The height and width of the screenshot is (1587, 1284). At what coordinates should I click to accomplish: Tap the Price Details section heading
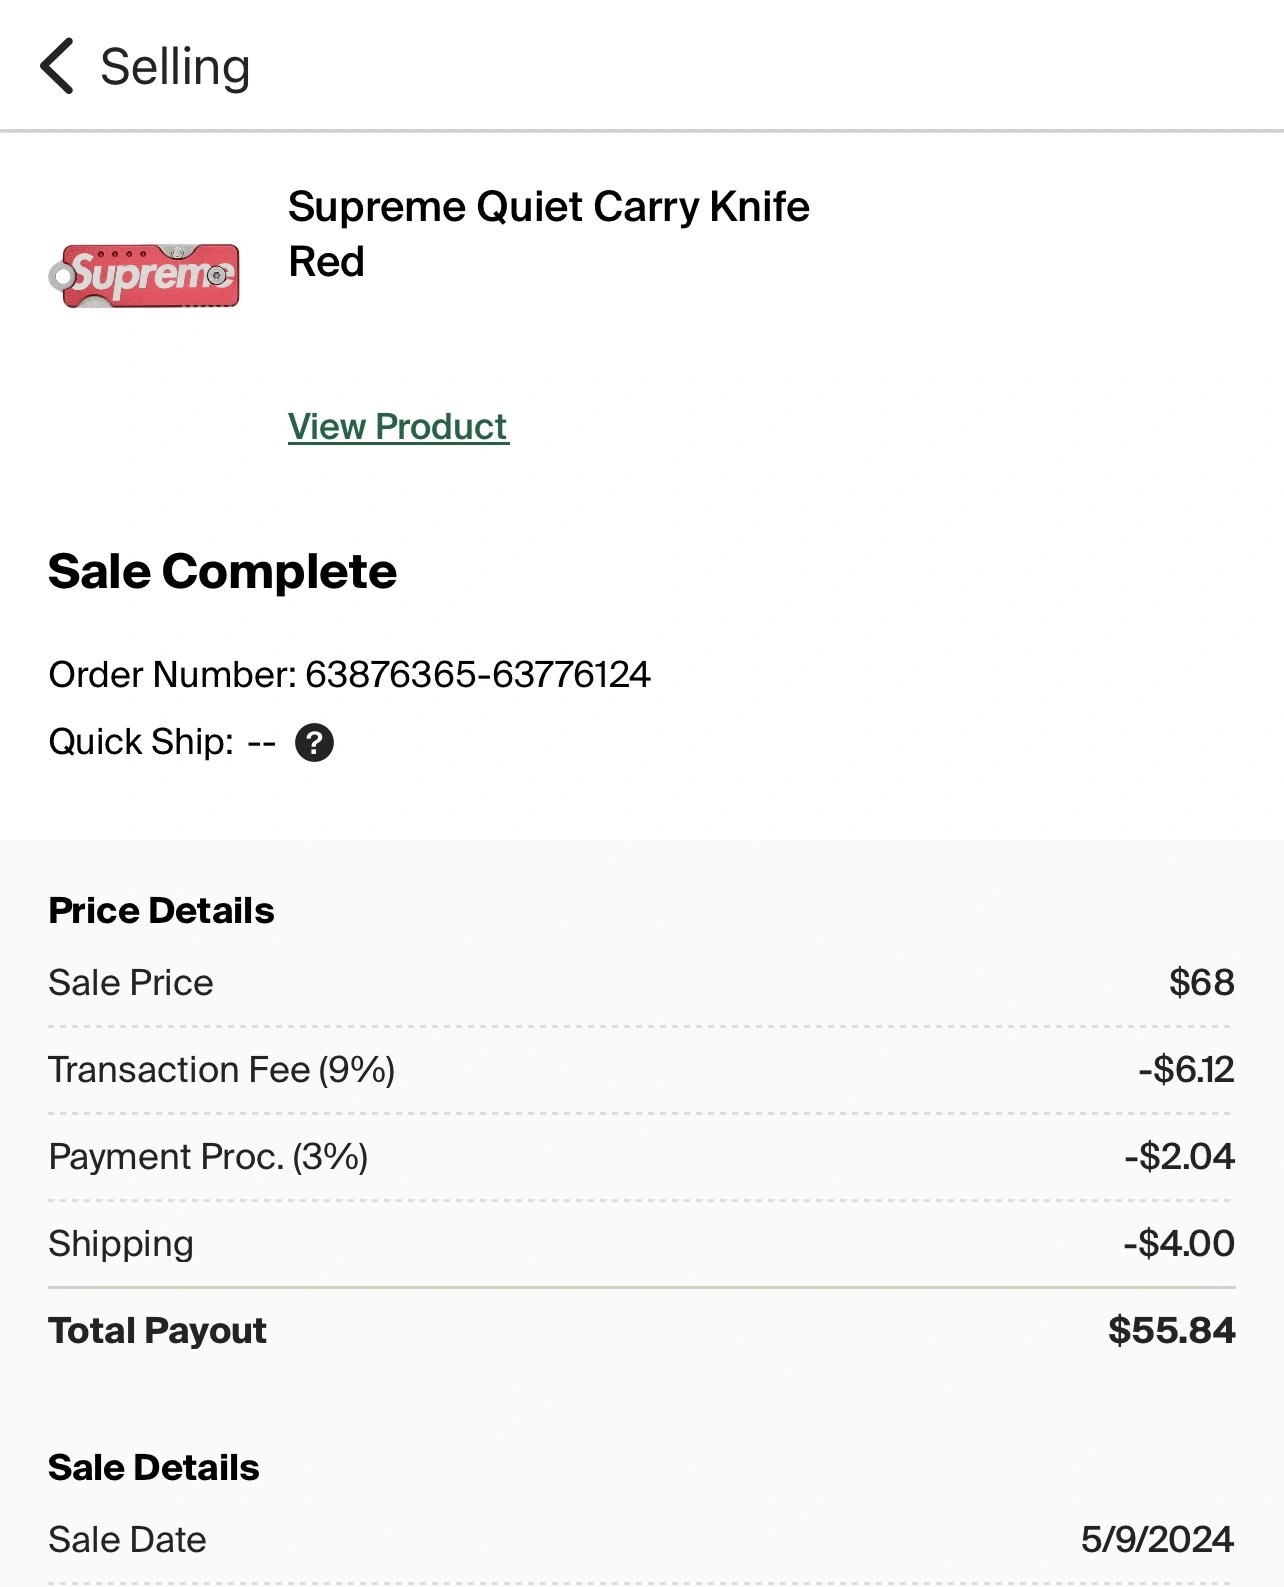(x=161, y=911)
